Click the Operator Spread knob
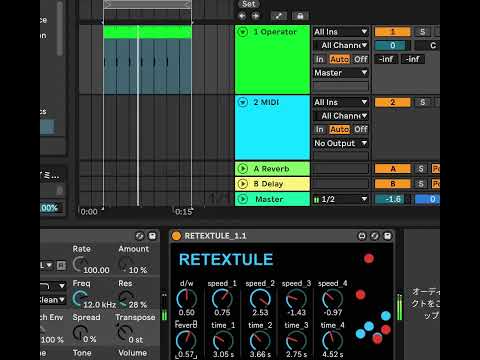 [x=80, y=332]
